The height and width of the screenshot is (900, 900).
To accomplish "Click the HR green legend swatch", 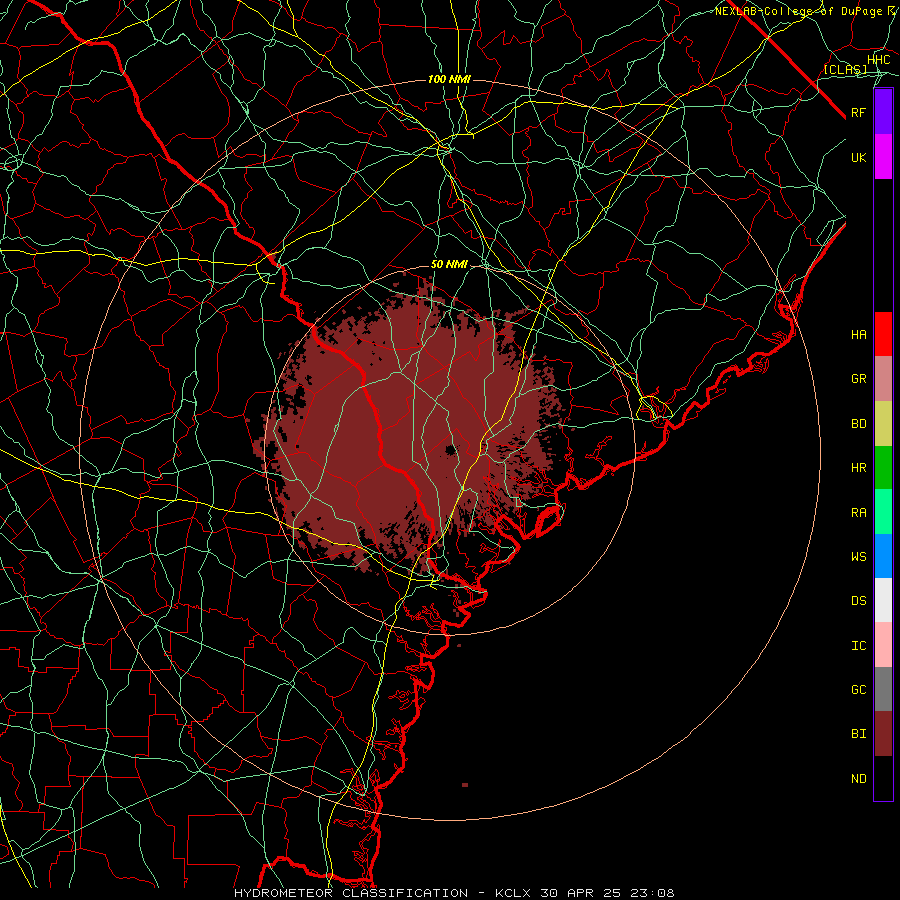I will coord(883,468).
